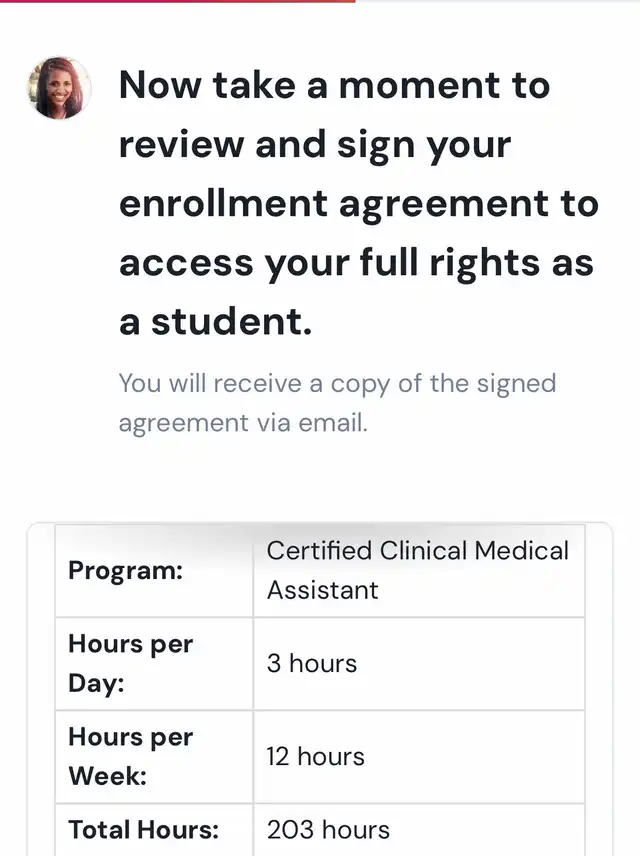
Task: Click the "agreement via email." text
Action: (x=243, y=423)
